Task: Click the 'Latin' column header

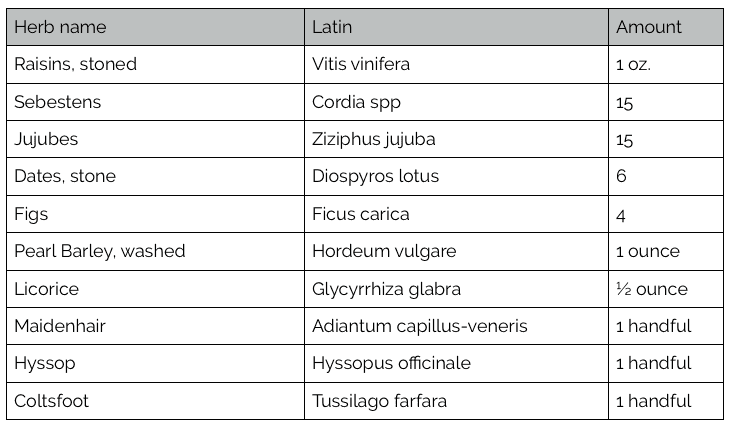Action: 332,27
